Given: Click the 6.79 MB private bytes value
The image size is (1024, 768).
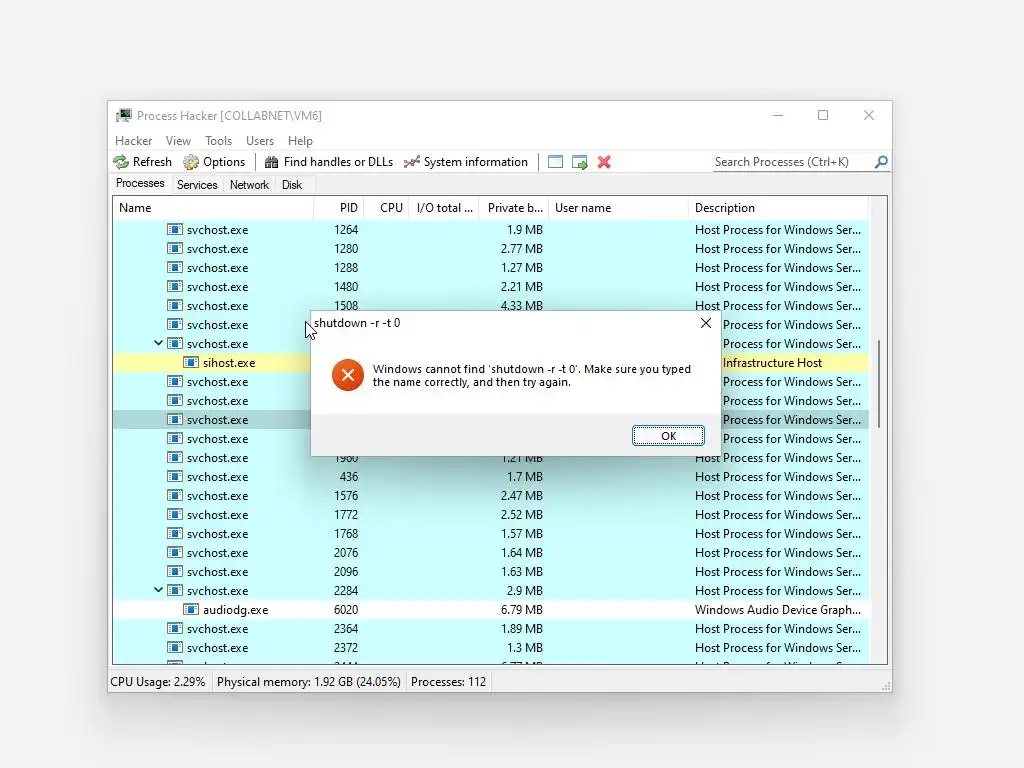Looking at the screenshot, I should point(521,609).
